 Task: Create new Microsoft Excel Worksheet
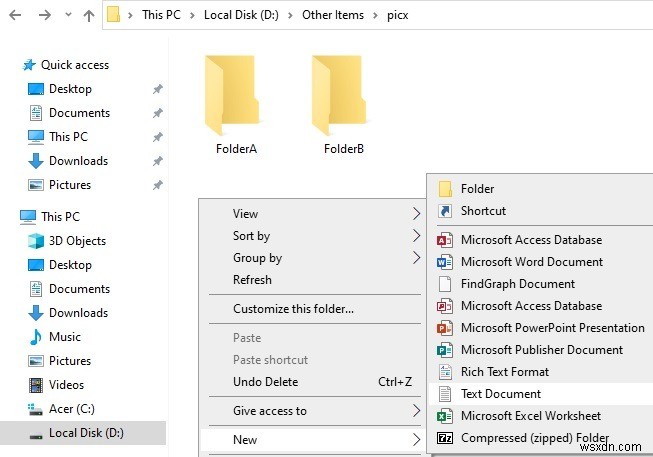click(x=541, y=416)
